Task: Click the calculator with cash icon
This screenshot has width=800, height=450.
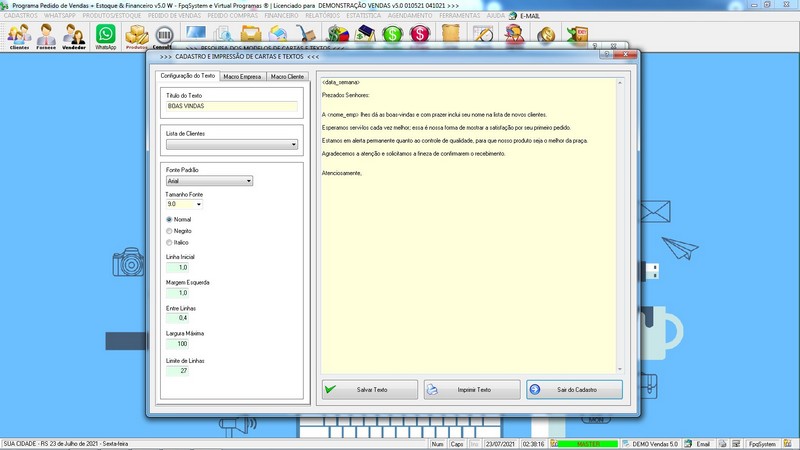Action: [x=365, y=34]
